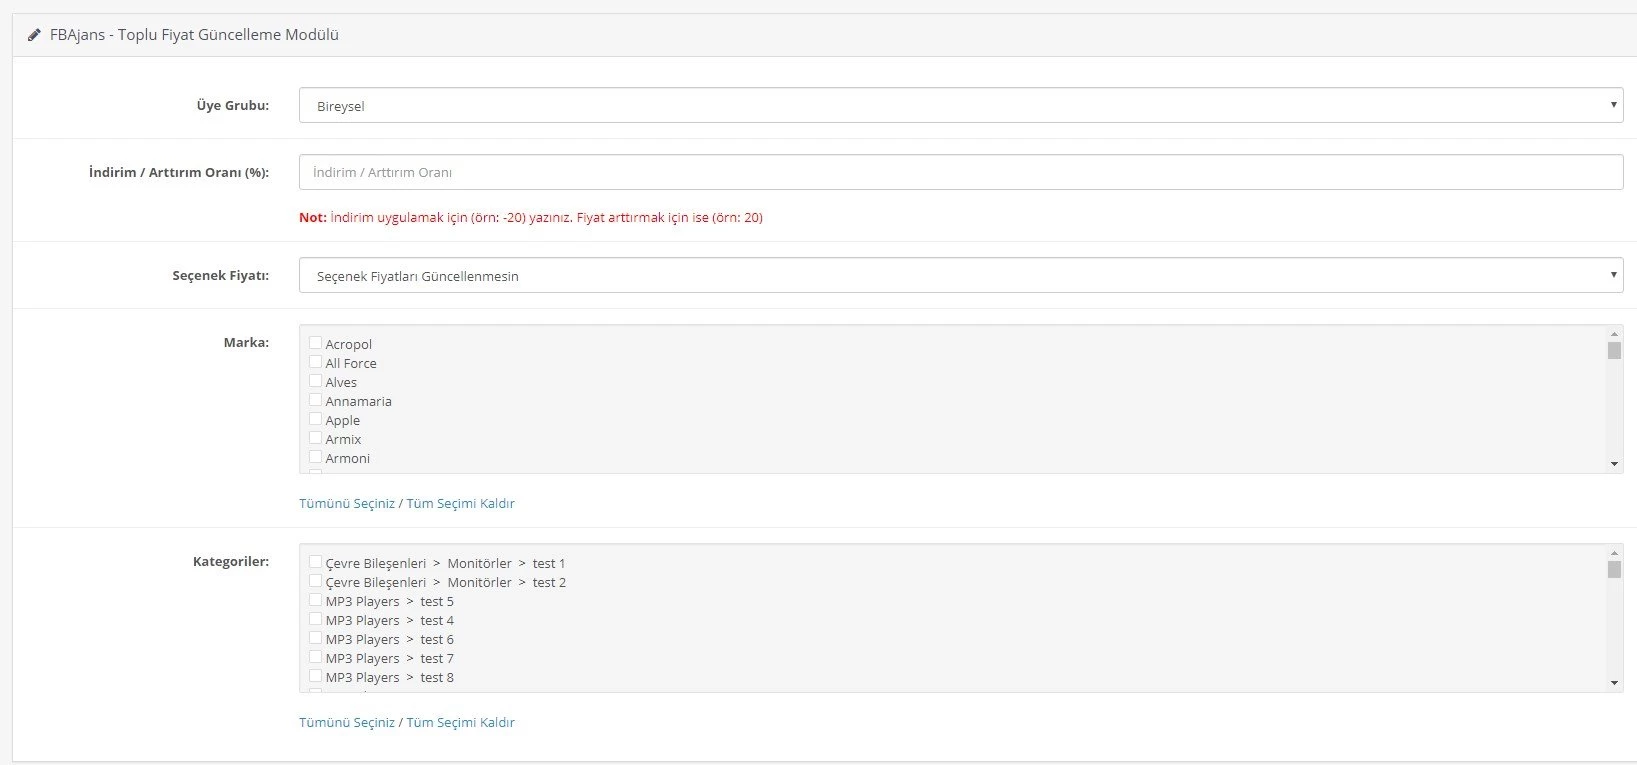Check the All Force brand checkbox

tap(315, 362)
